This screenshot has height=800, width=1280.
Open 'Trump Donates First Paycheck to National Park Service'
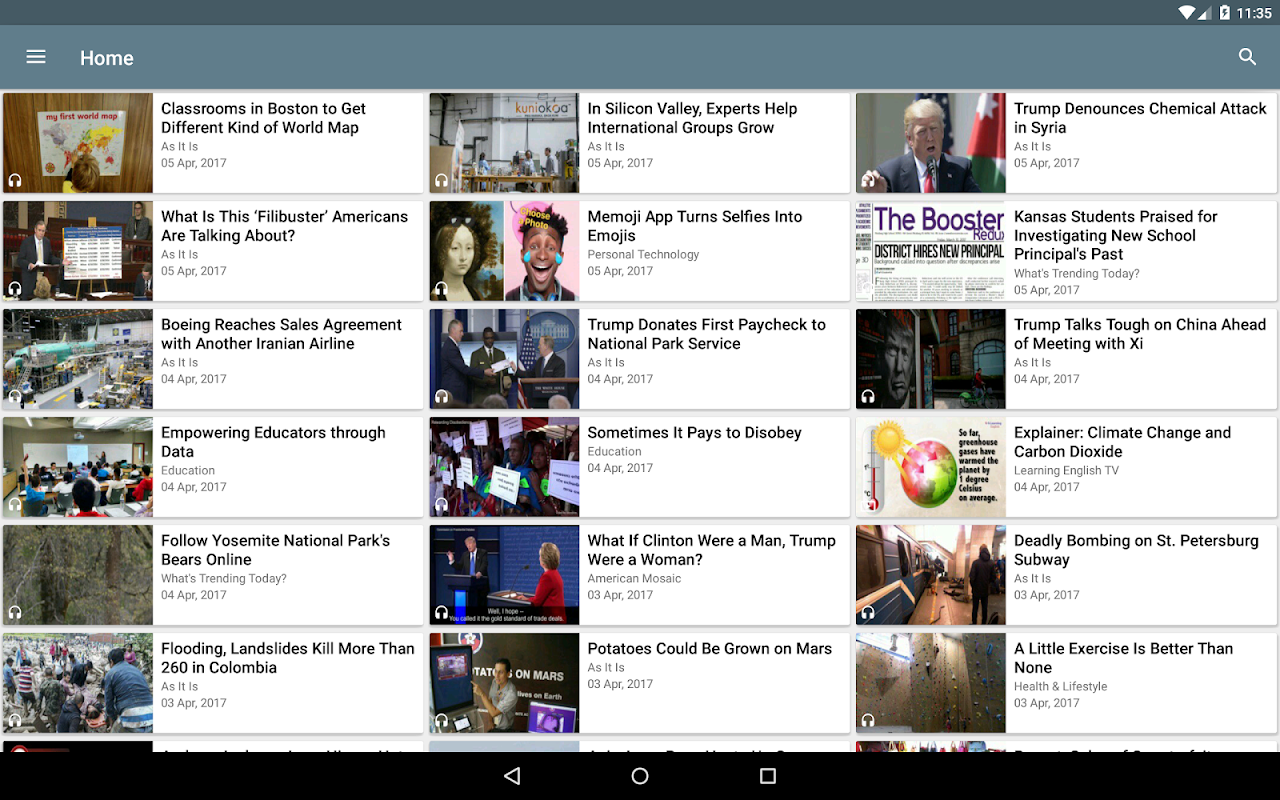click(706, 334)
